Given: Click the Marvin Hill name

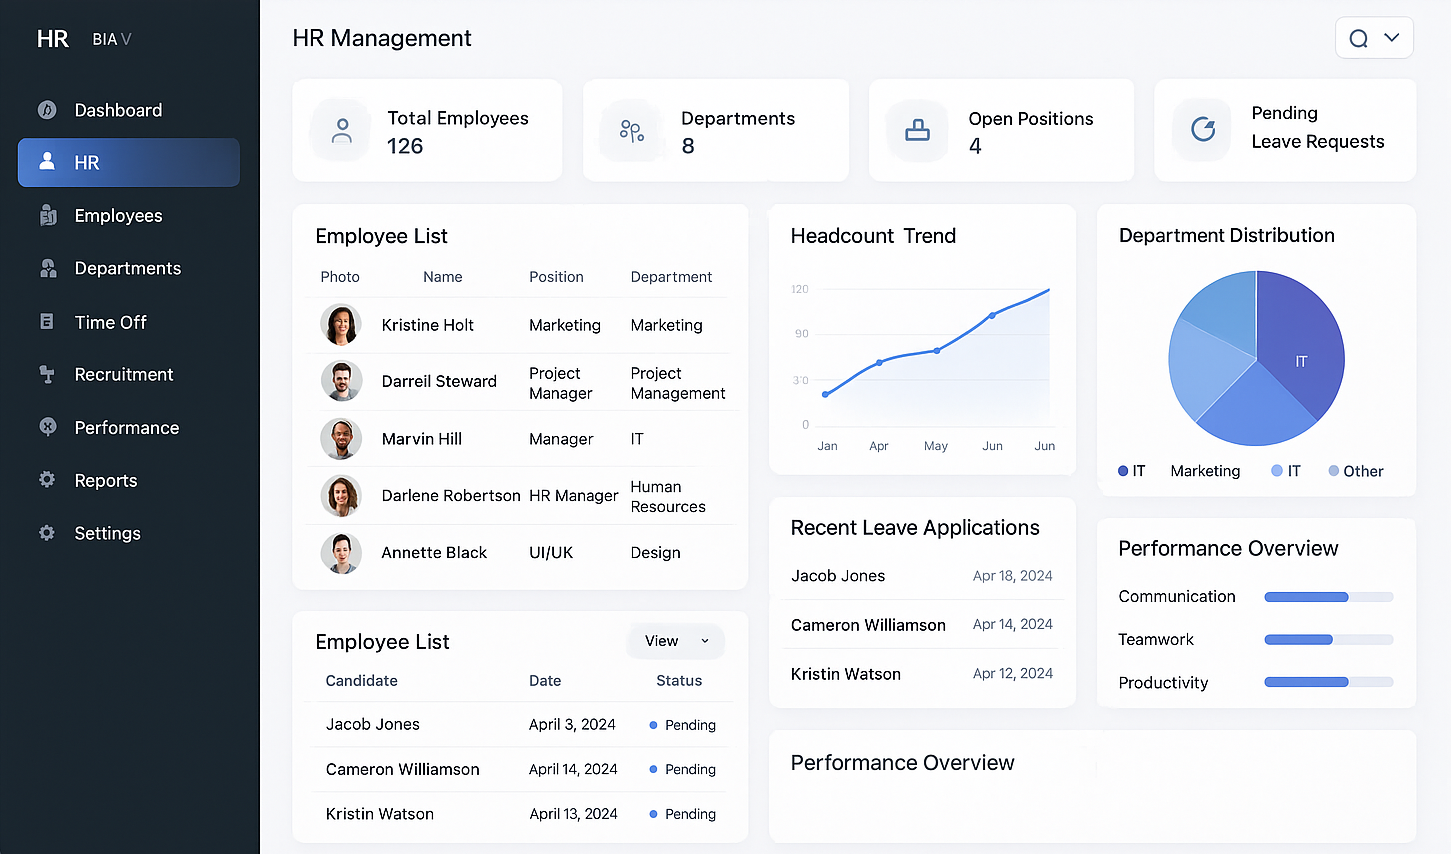Looking at the screenshot, I should click(422, 438).
